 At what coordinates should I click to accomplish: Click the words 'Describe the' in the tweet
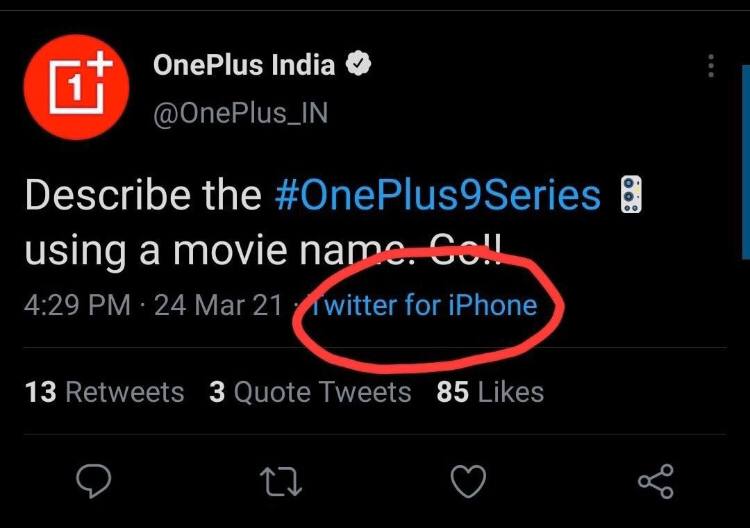pyautogui.click(x=144, y=195)
